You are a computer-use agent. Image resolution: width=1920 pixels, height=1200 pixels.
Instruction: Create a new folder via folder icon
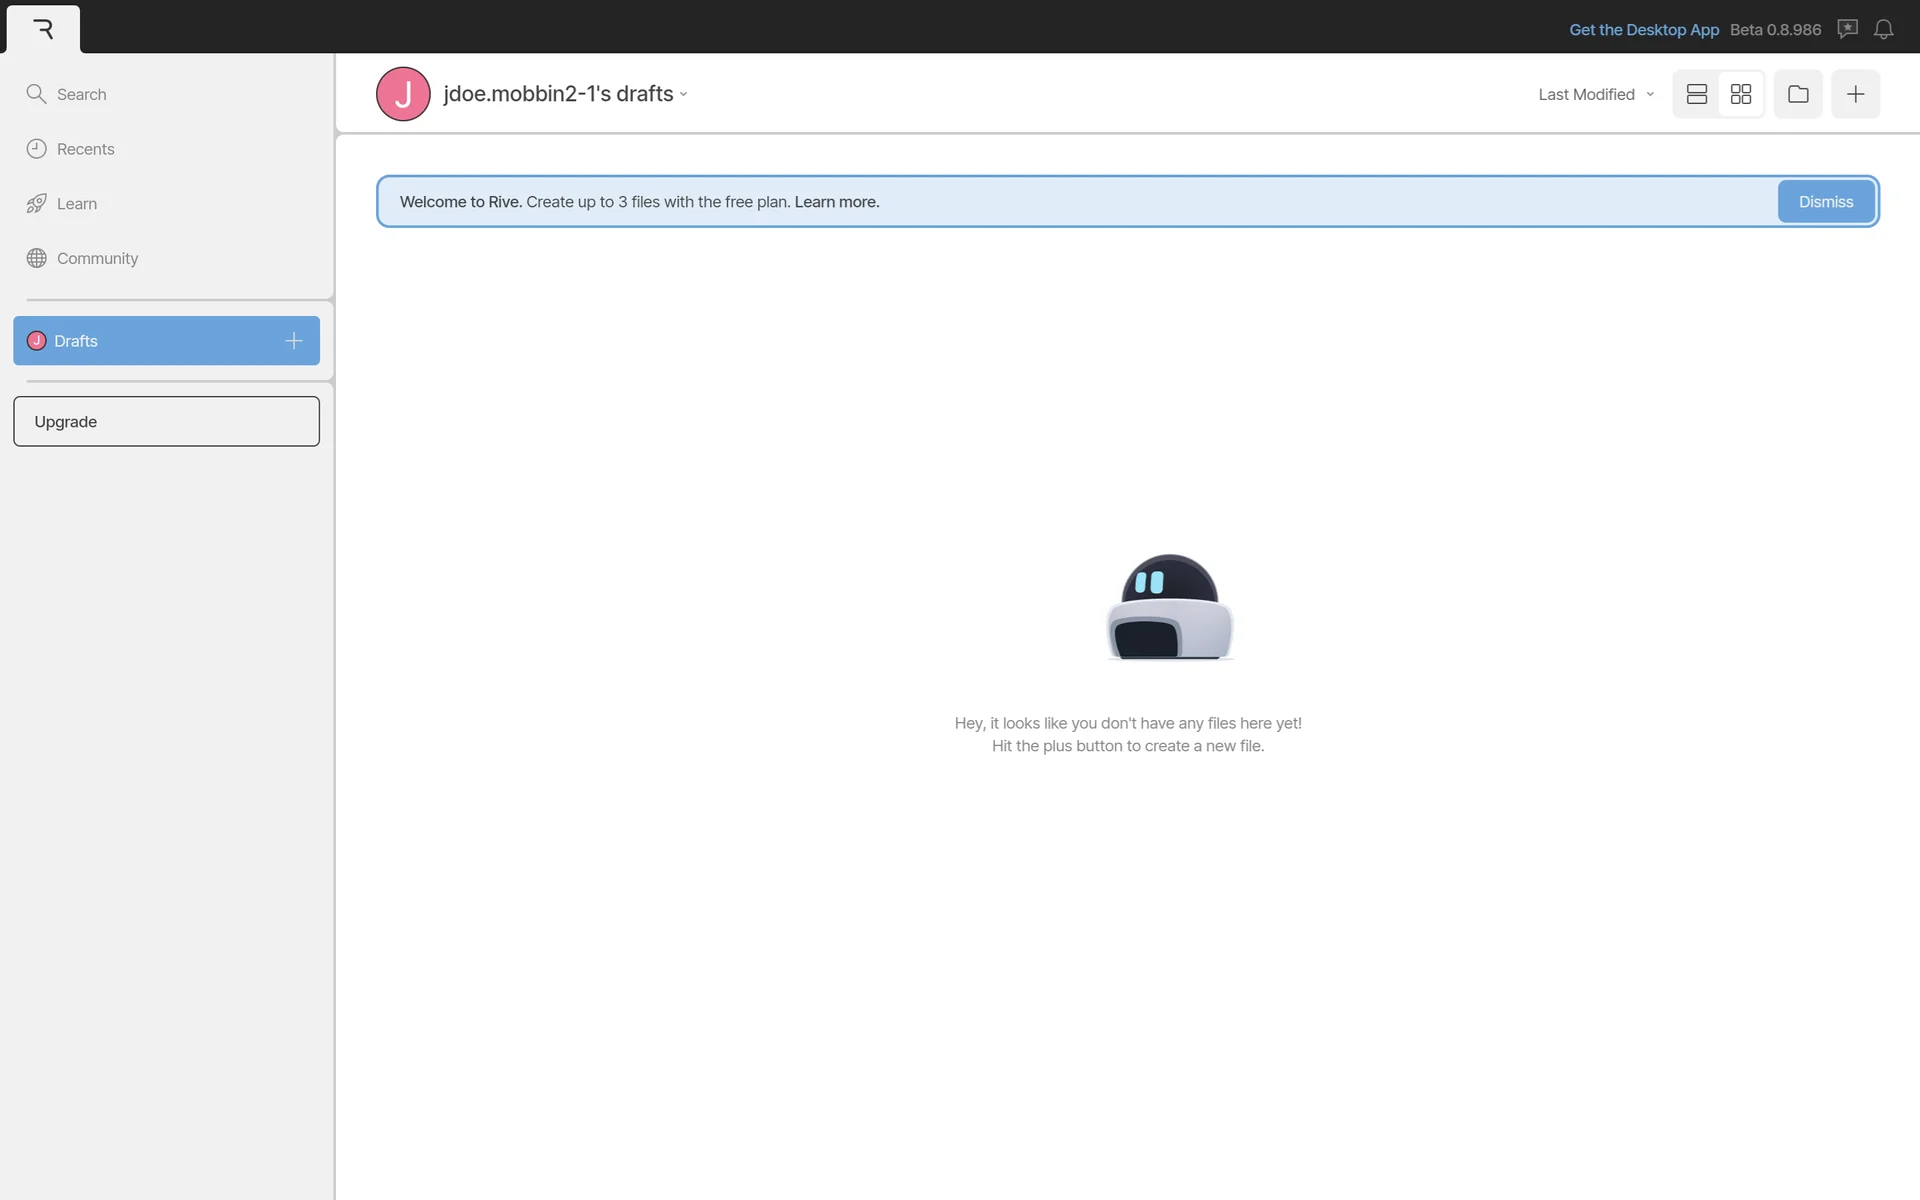click(x=1798, y=94)
